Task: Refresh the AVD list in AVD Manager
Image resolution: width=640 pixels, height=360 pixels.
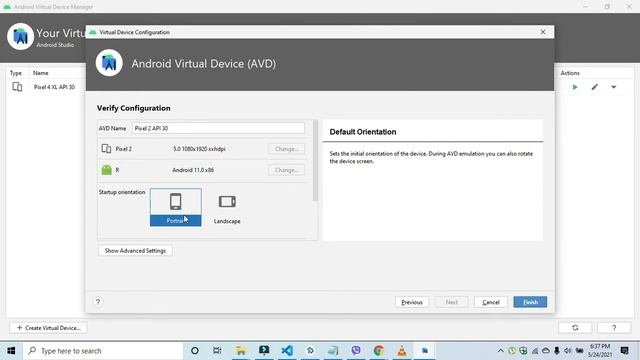Action: coord(575,328)
